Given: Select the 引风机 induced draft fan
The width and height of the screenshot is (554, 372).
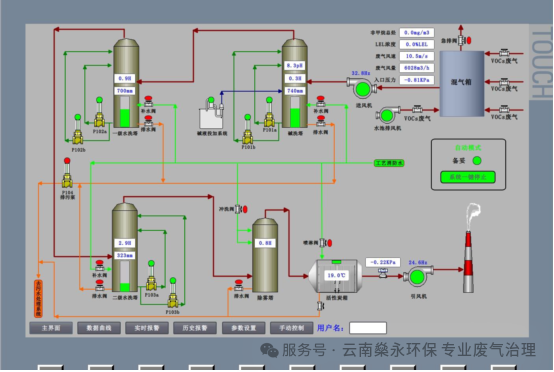Looking at the screenshot, I should (x=418, y=277).
